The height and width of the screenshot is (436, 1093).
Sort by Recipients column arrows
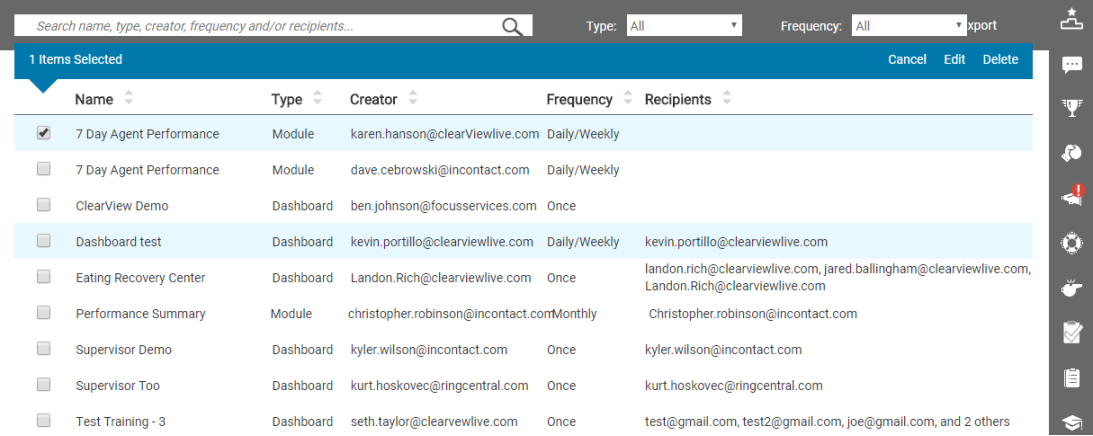click(x=727, y=99)
